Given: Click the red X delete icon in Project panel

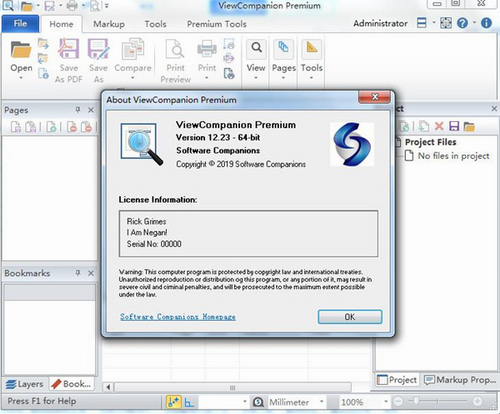Looking at the screenshot, I should tap(439, 126).
